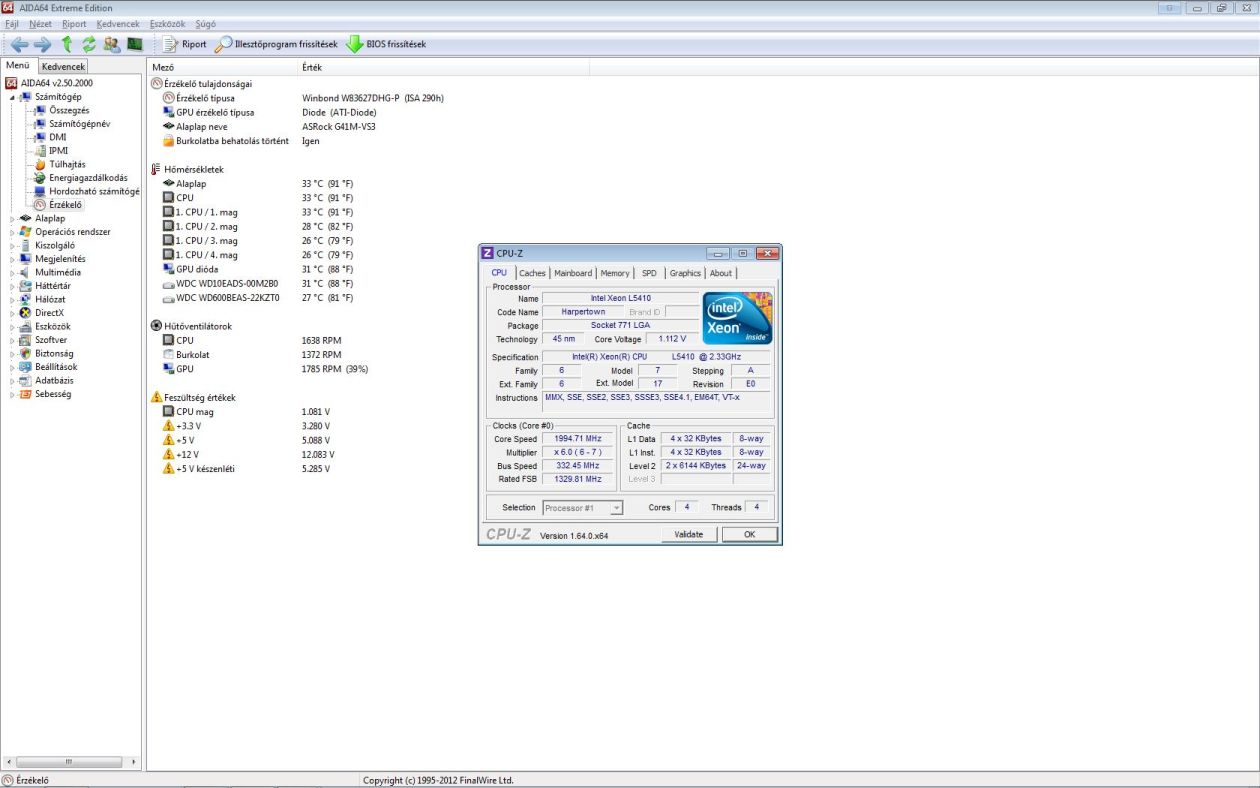Select the Számítógépnév tree item
Viewport: 1260px width, 788px height.
click(x=79, y=124)
